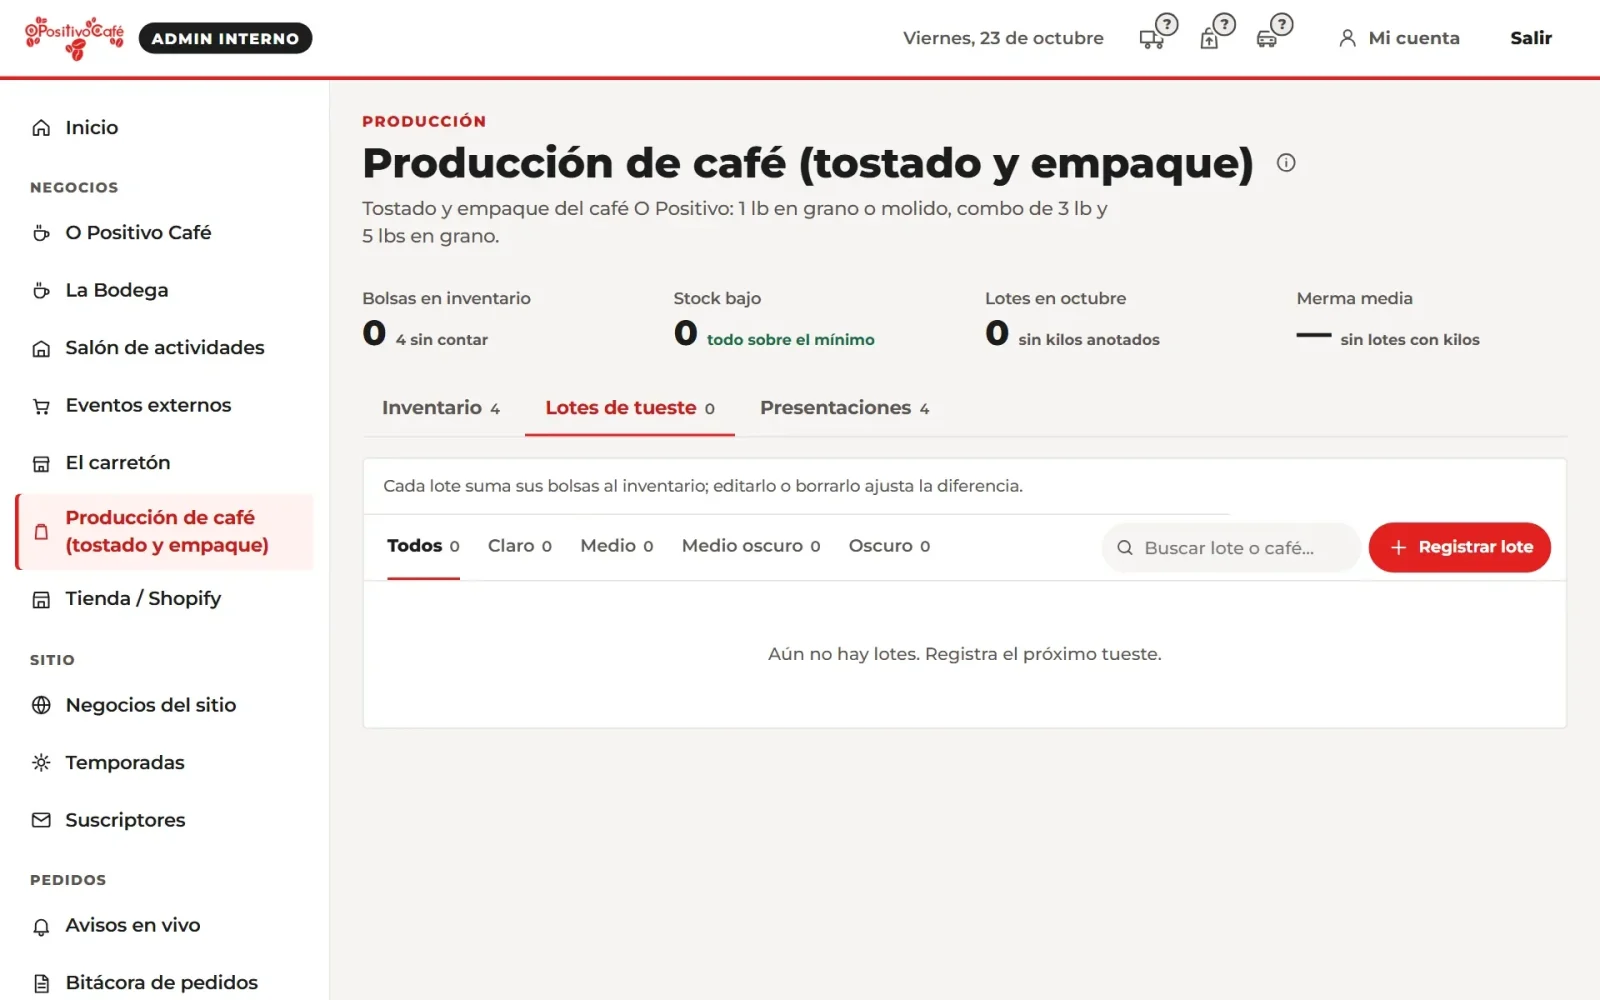1600x1000 pixels.
Task: Select the Lotes de tueste tab
Action: (630, 408)
